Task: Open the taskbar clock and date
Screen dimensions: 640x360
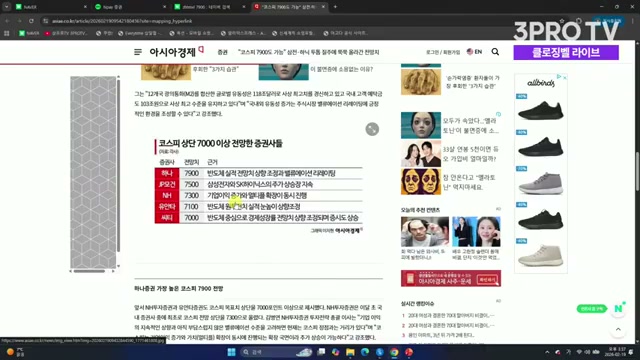Action: coord(614,352)
